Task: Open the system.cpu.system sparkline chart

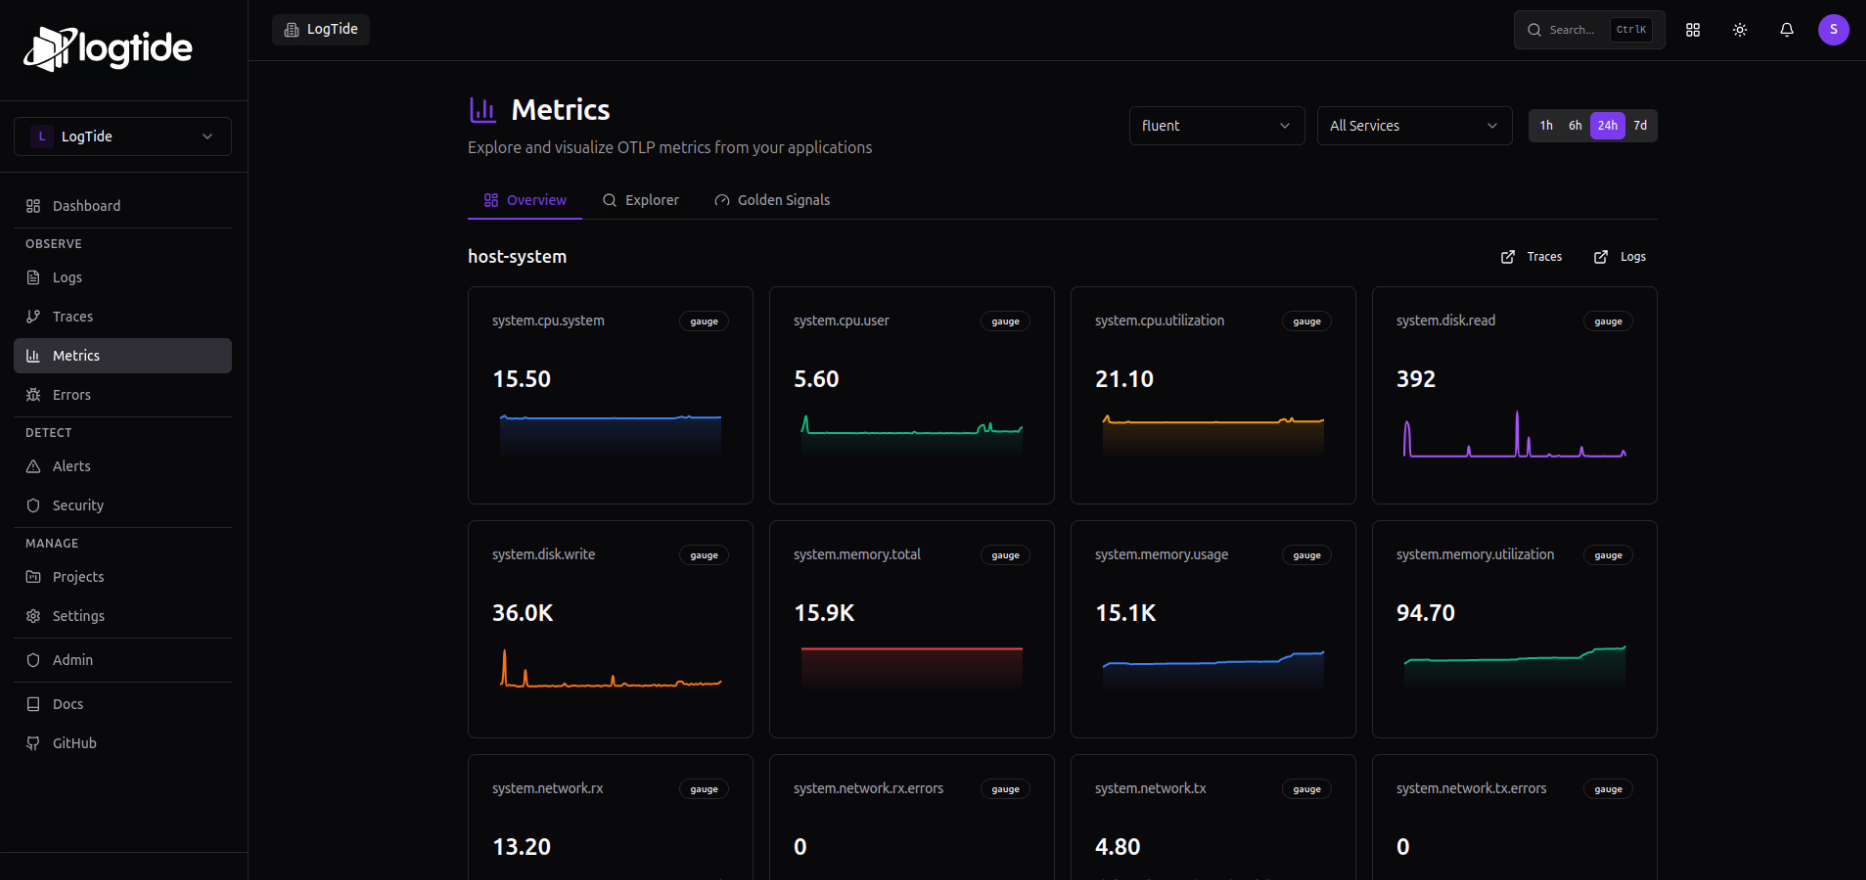Action: 610,435
